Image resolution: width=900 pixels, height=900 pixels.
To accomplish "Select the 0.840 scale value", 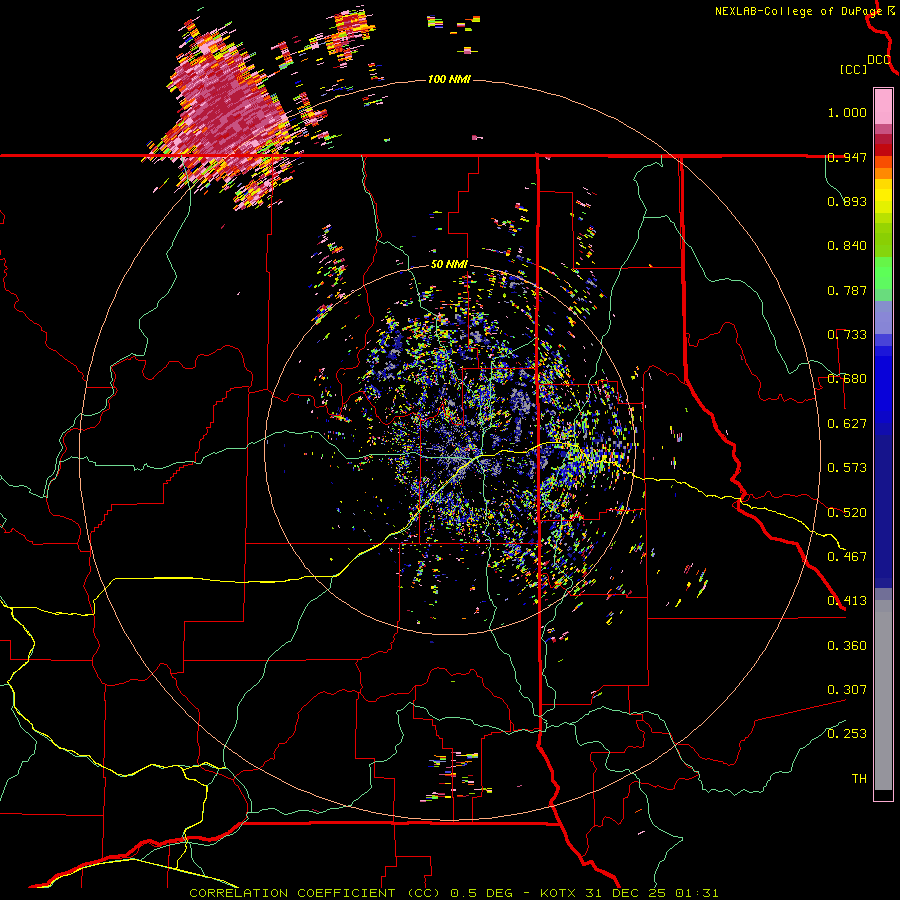I will click(x=847, y=246).
